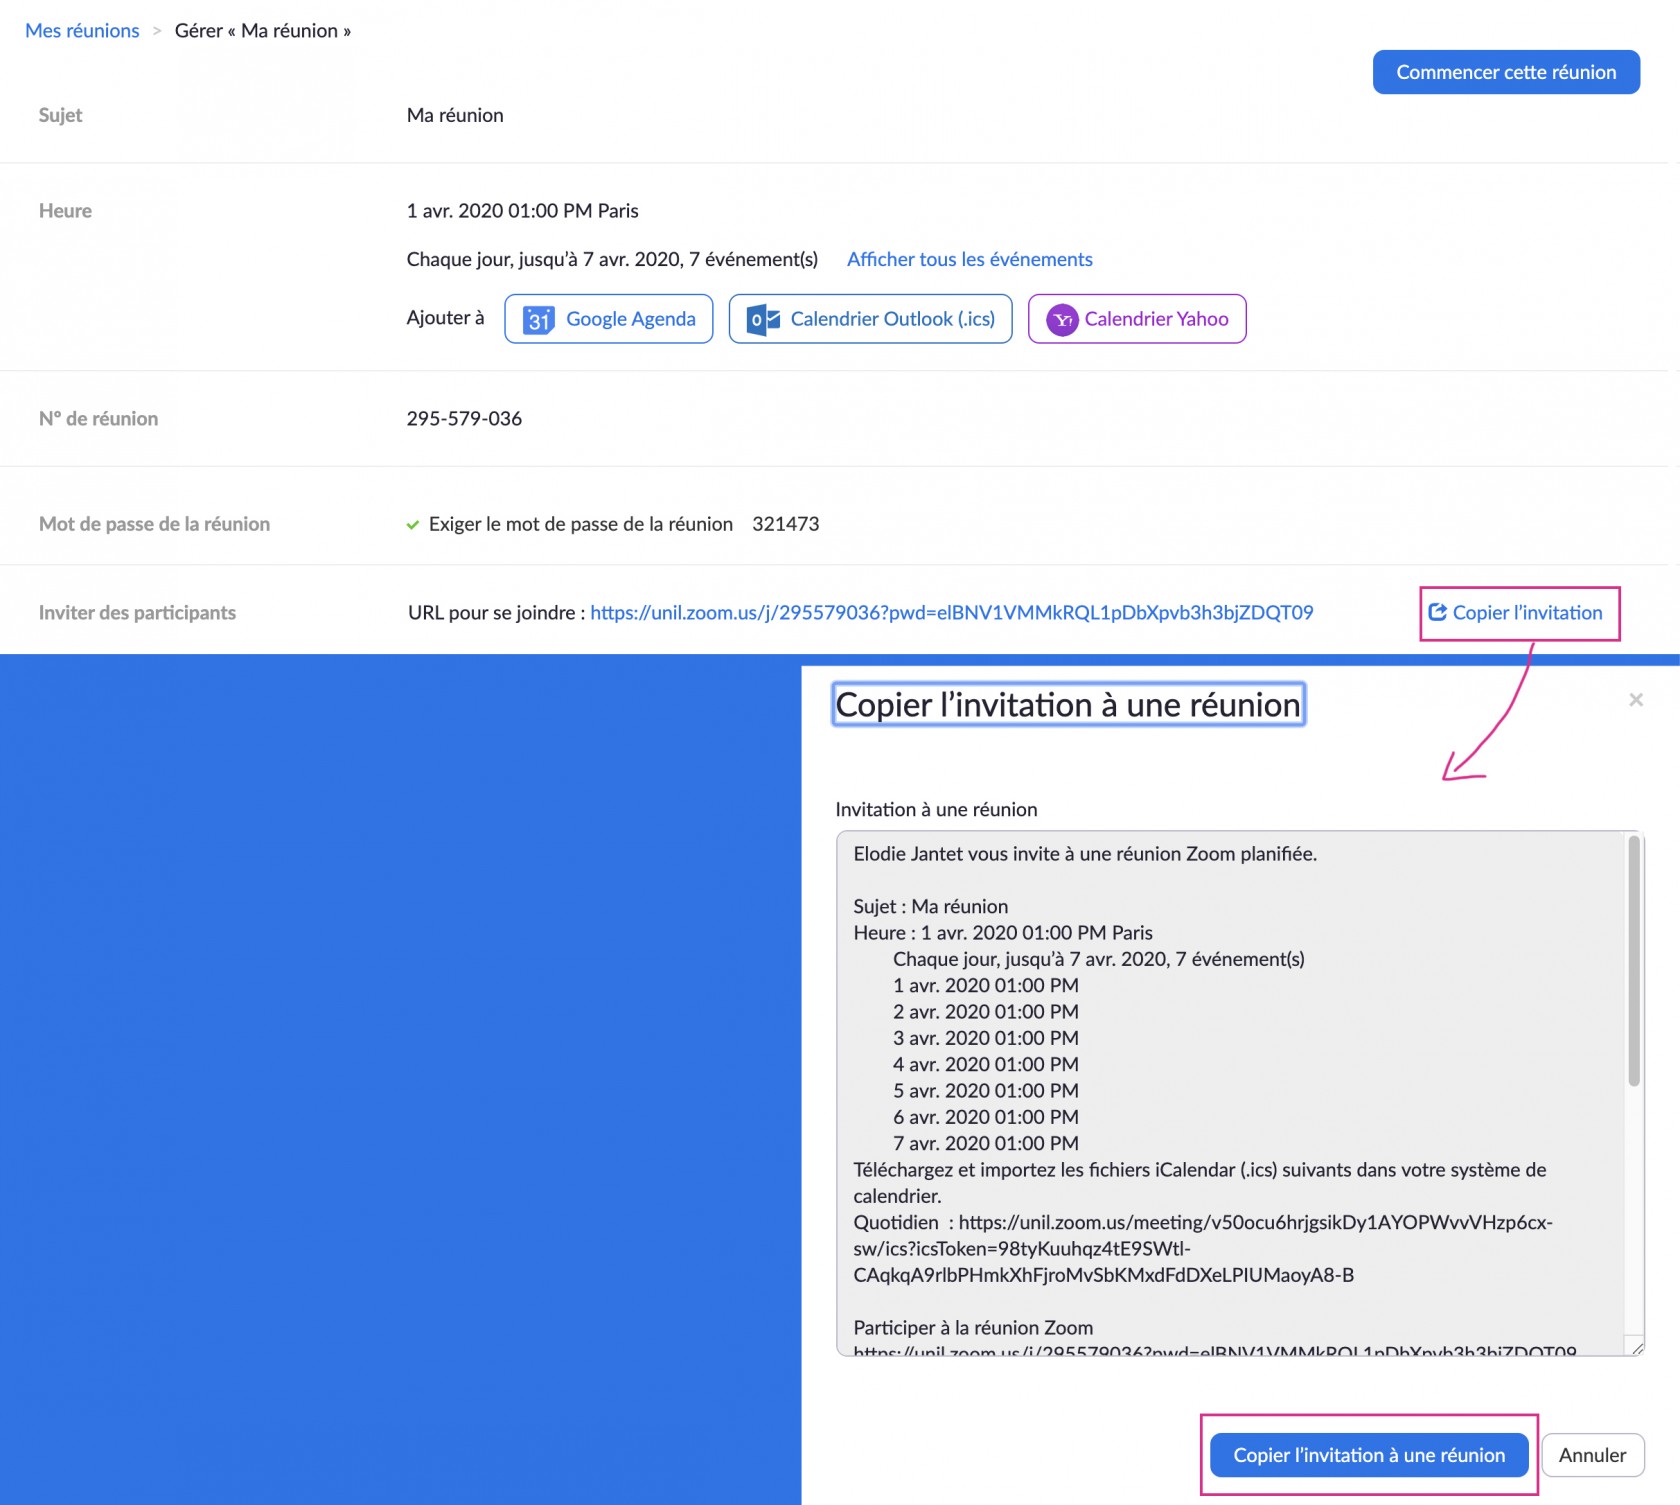The width and height of the screenshot is (1680, 1505).
Task: Add meeting to Calendrier Outlook (.ics)
Action: click(892, 319)
